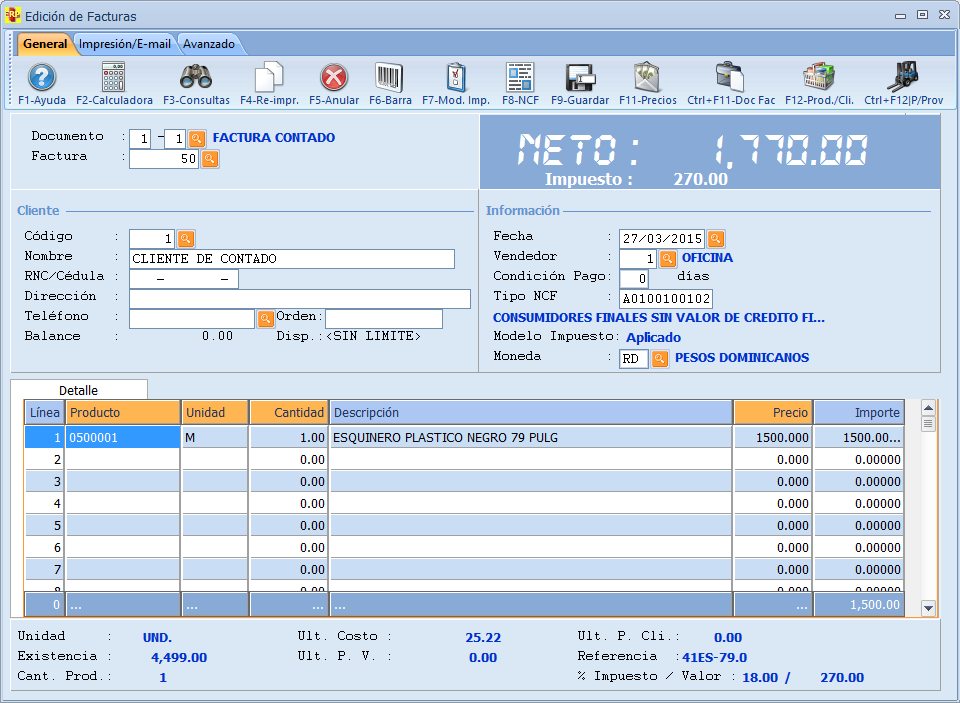Open the F8-NCF toolbar icon
960x703 pixels.
click(518, 78)
